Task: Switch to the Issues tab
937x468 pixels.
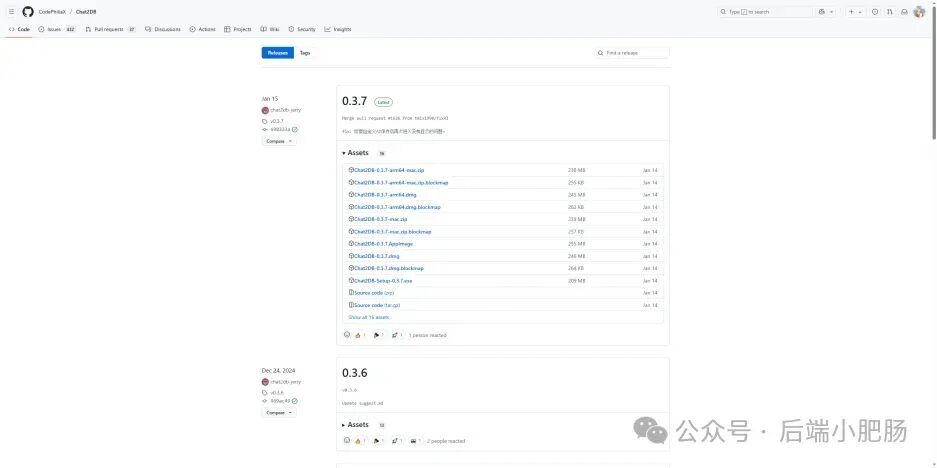Action: tap(57, 29)
